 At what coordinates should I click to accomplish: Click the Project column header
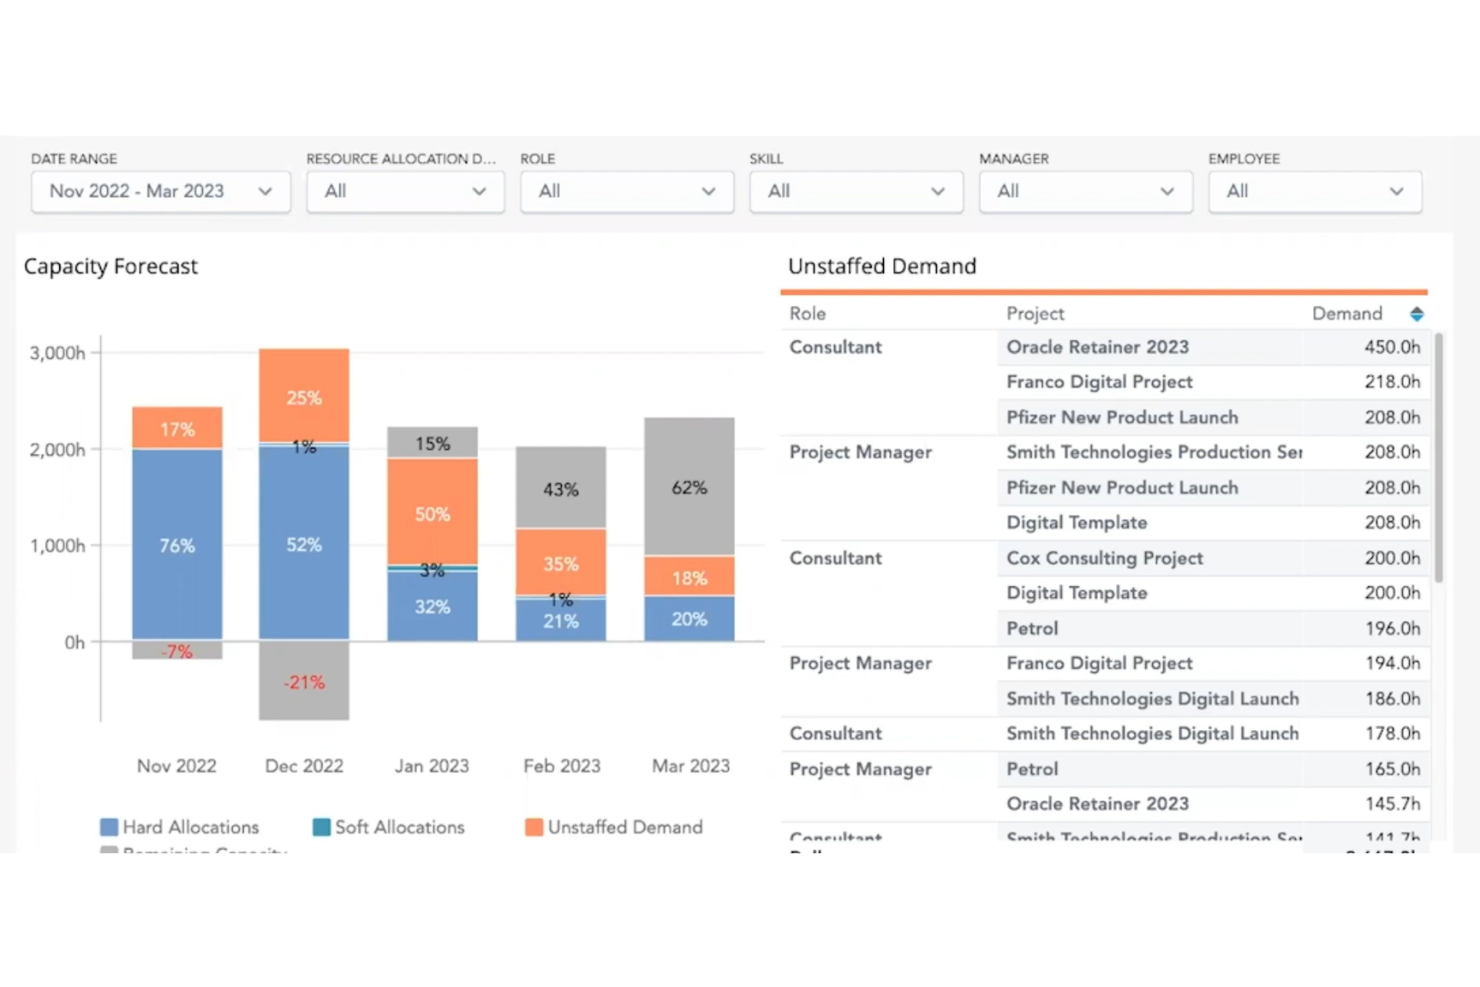(x=1035, y=314)
